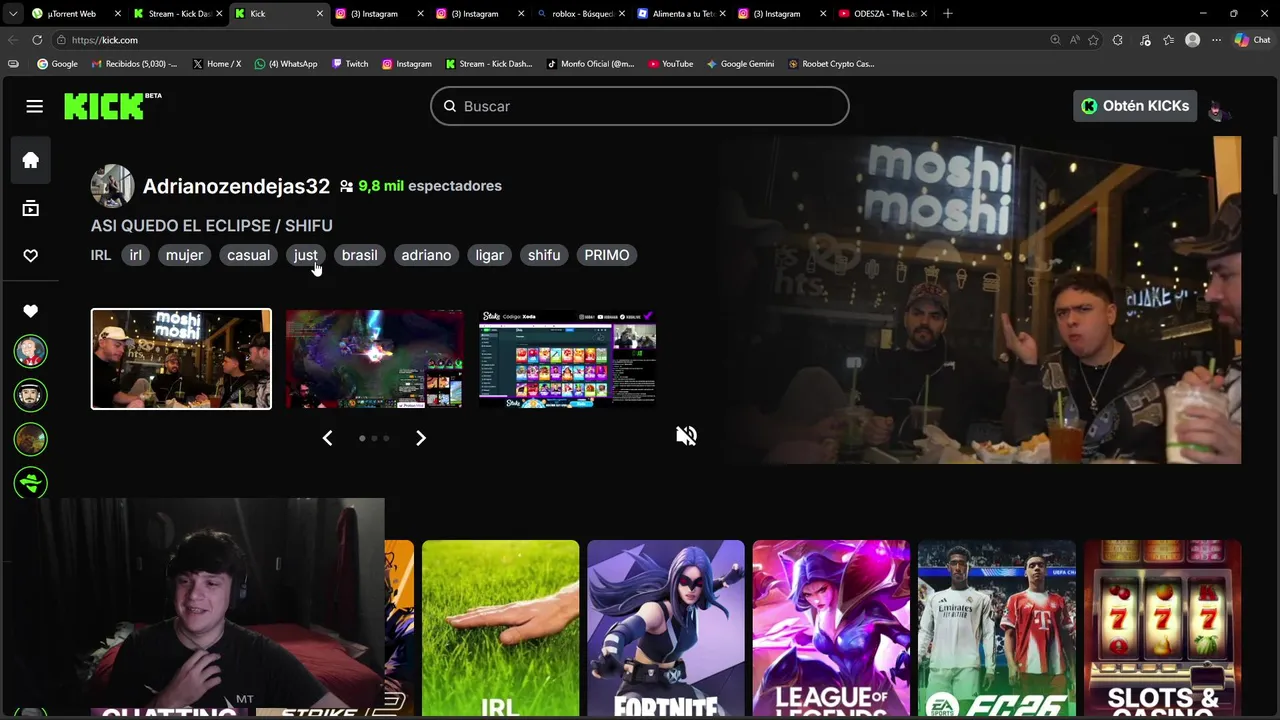
Task: Show next featured stream with right arrow
Action: [421, 438]
